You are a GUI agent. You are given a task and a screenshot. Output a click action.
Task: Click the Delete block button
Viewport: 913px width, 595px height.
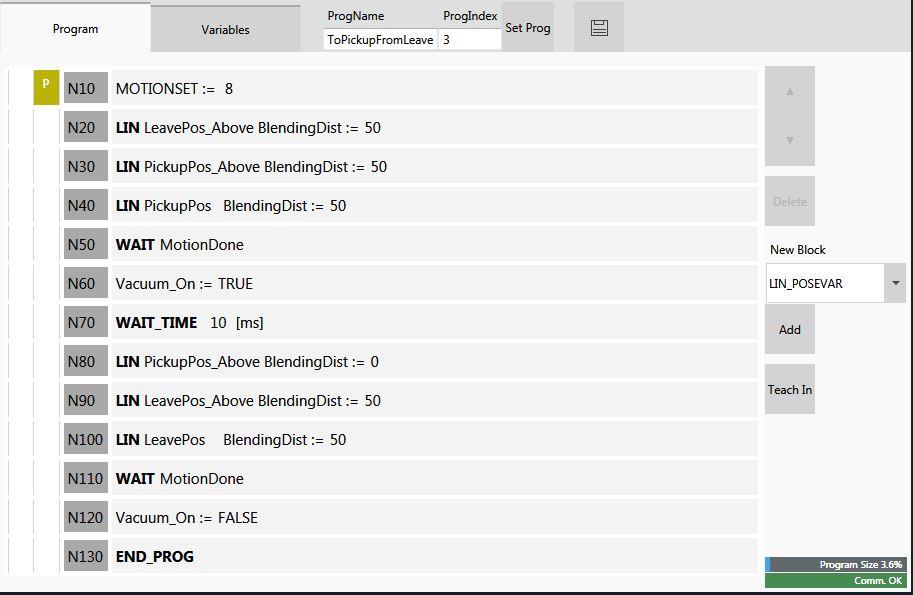[x=790, y=202]
